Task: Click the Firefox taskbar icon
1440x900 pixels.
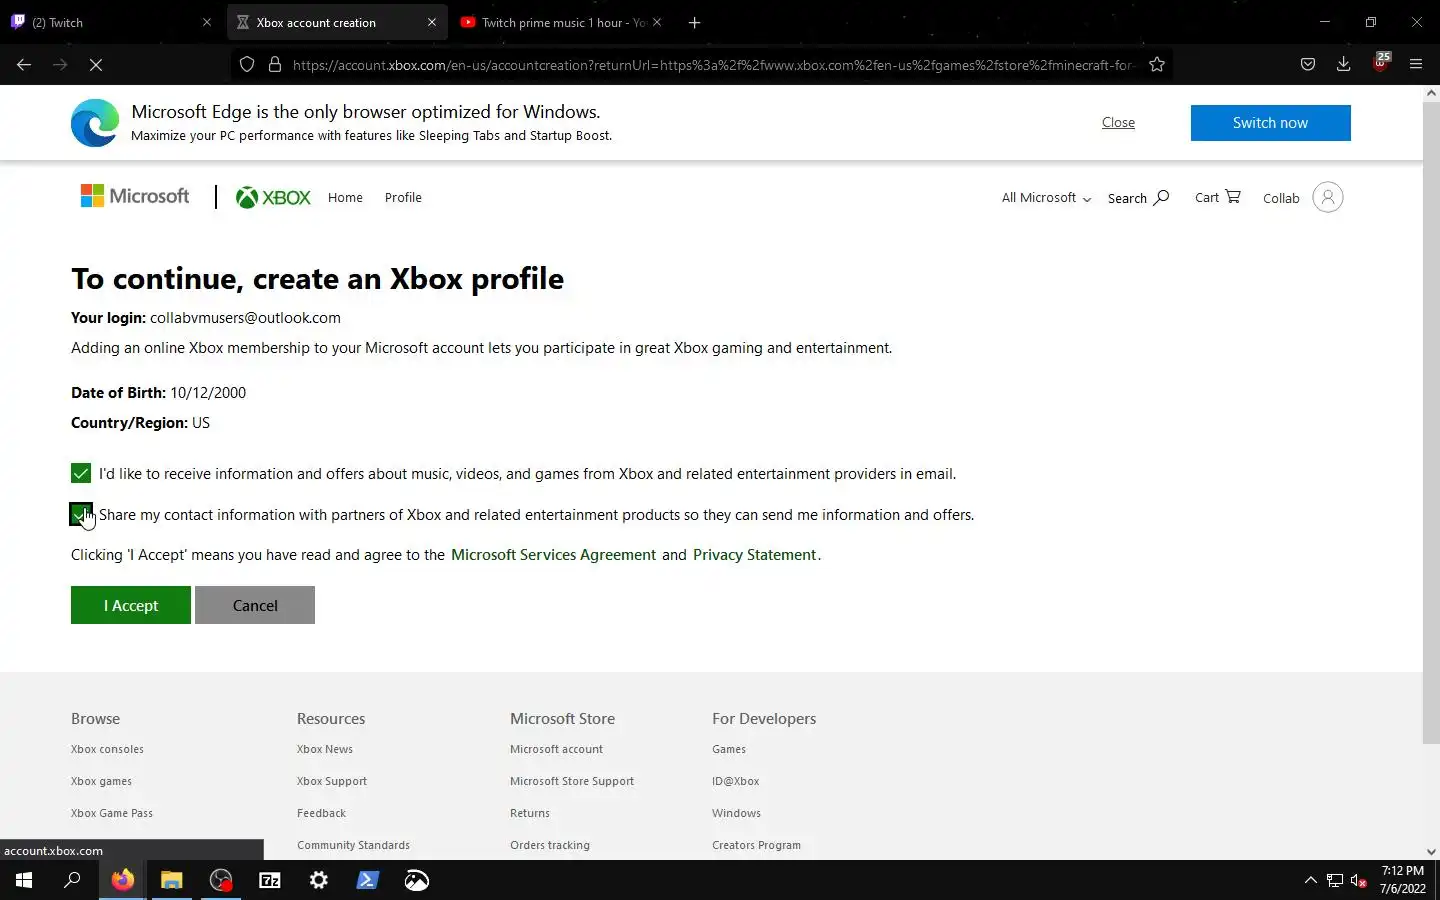Action: click(x=122, y=880)
